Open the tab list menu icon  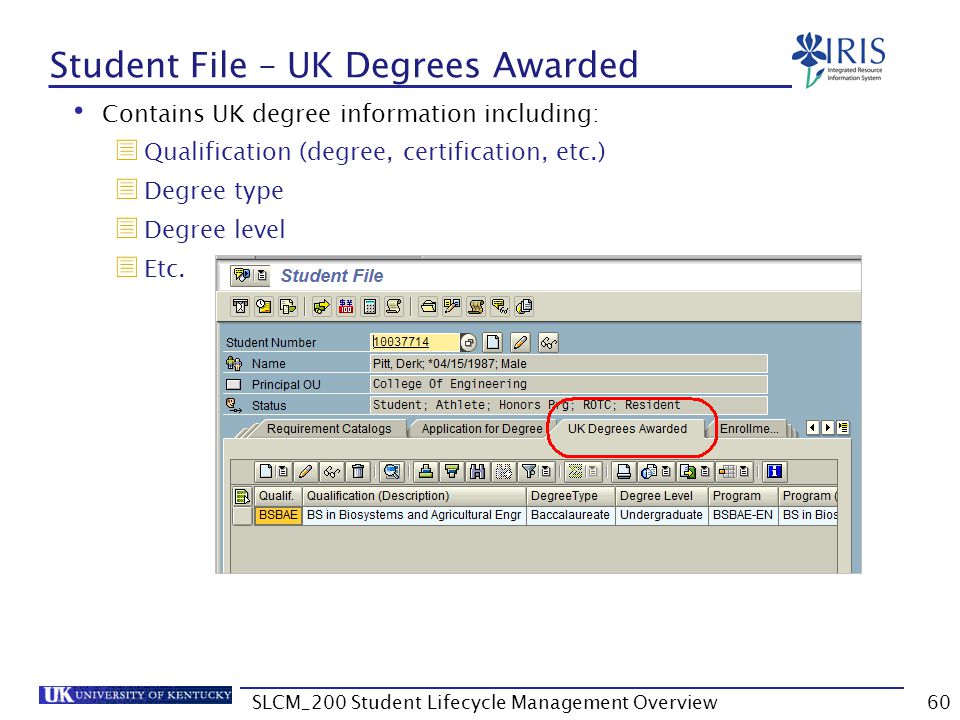click(843, 427)
